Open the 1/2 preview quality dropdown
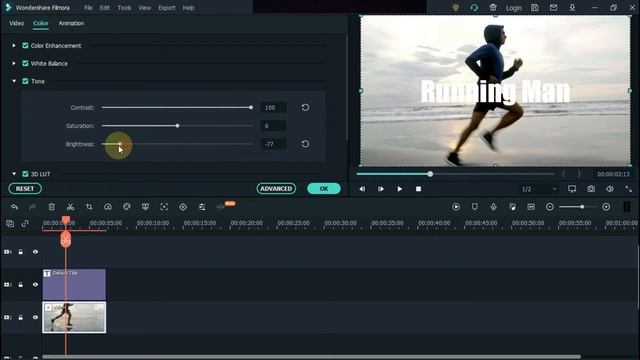This screenshot has height=360, width=640. [x=539, y=189]
